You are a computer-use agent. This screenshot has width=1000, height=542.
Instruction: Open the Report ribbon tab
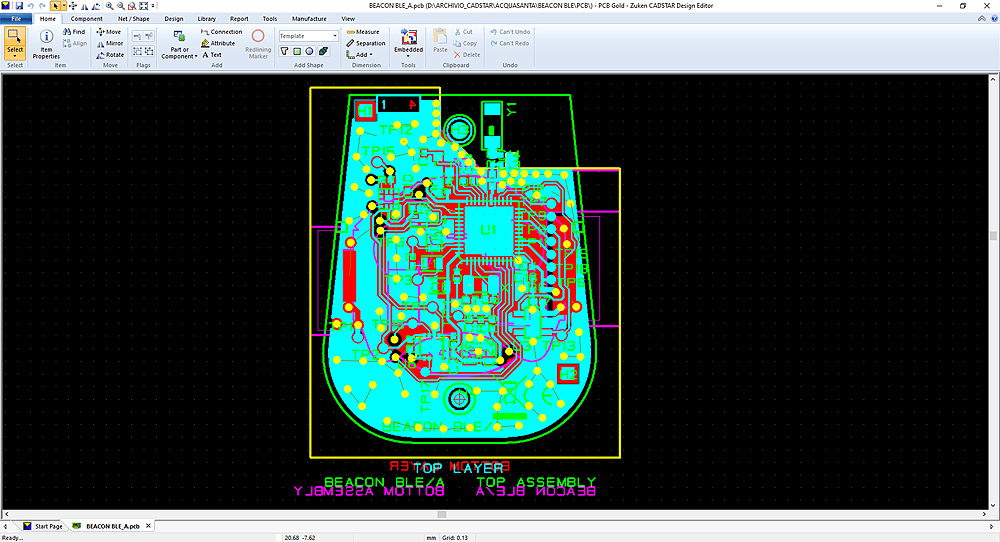coord(239,19)
